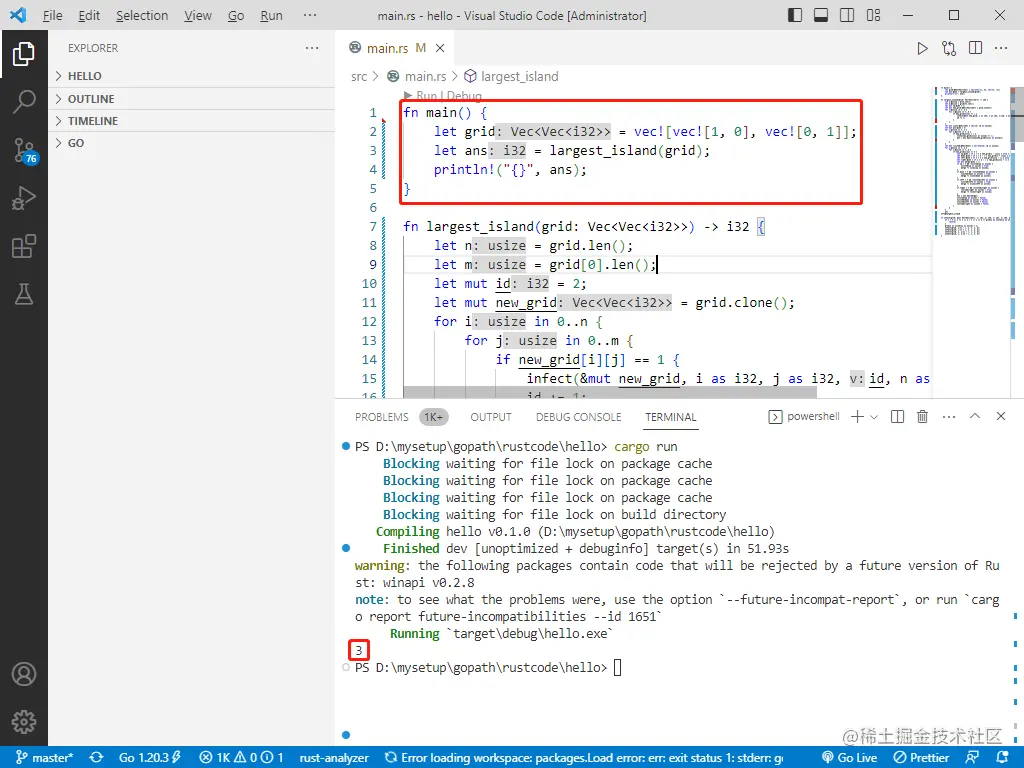Show more menu items ellipsis
This screenshot has width=1024, height=768.
coord(310,15)
